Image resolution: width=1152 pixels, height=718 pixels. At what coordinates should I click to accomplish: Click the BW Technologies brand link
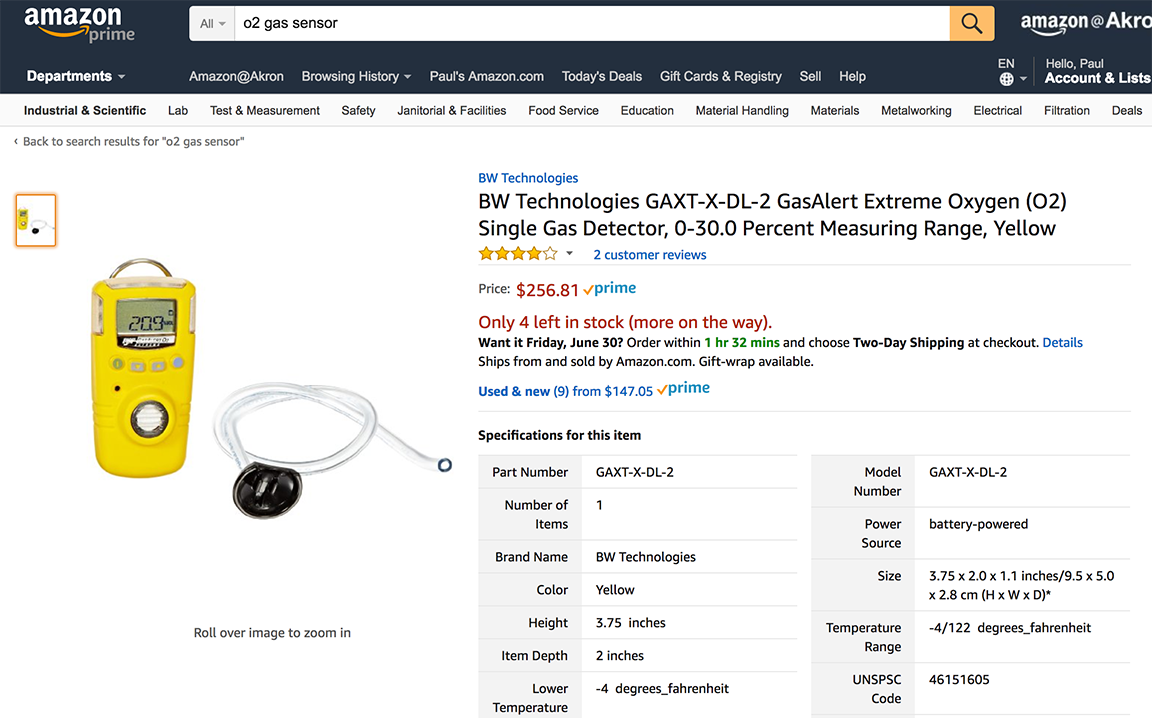(528, 178)
